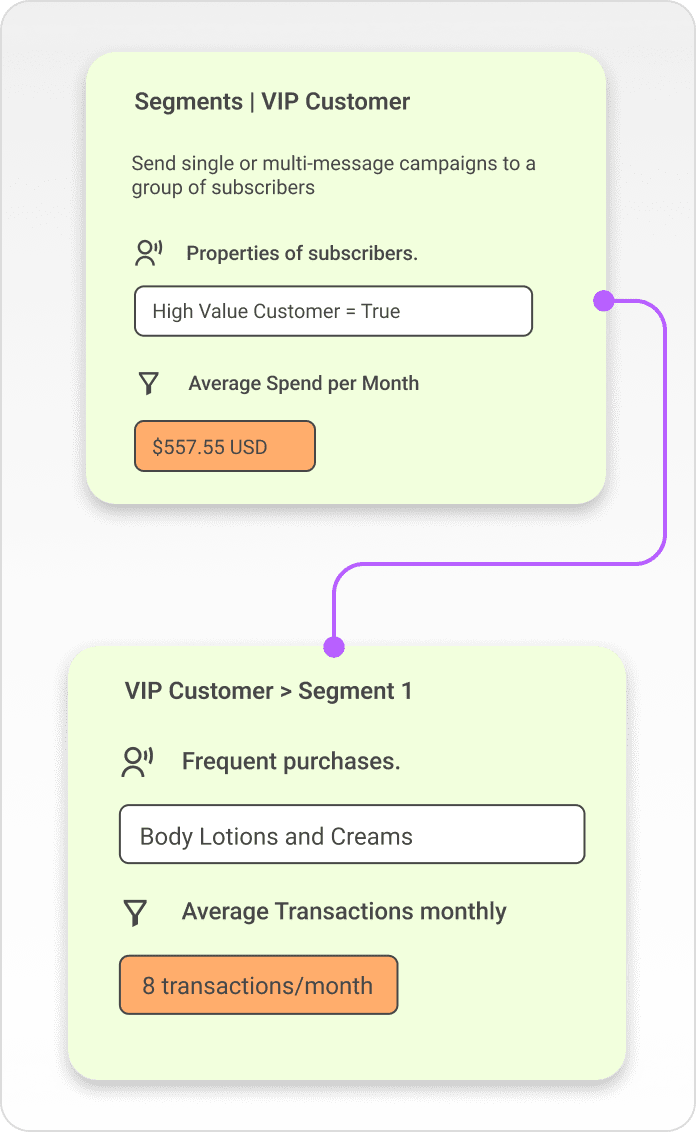Select the purple connector dot above Segment 1 card
The image size is (696, 1132).
click(334, 647)
